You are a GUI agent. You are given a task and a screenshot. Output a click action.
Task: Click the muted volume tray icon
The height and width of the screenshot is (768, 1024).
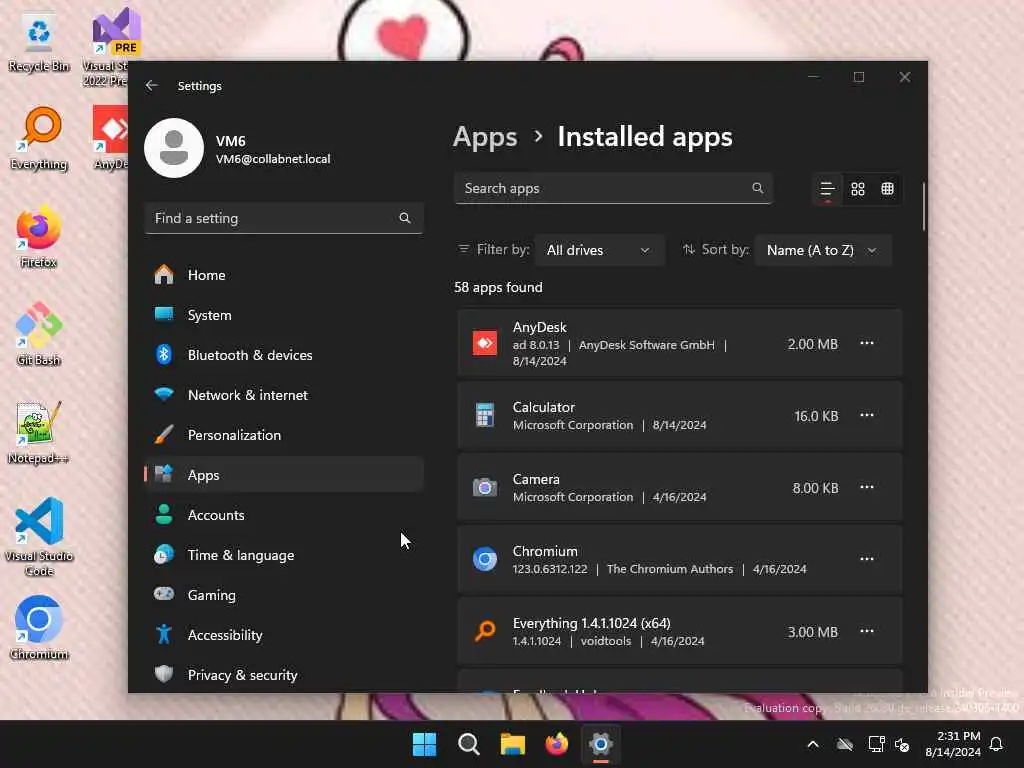tap(903, 744)
